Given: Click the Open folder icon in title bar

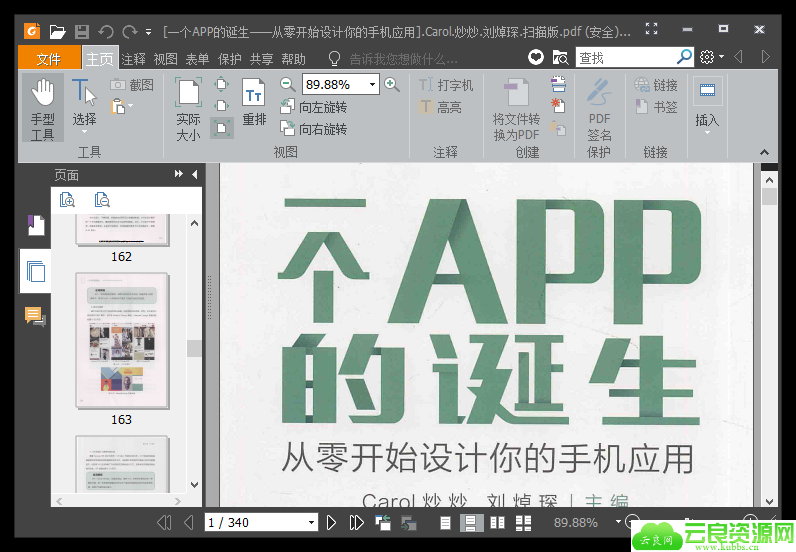Looking at the screenshot, I should 57,31.
